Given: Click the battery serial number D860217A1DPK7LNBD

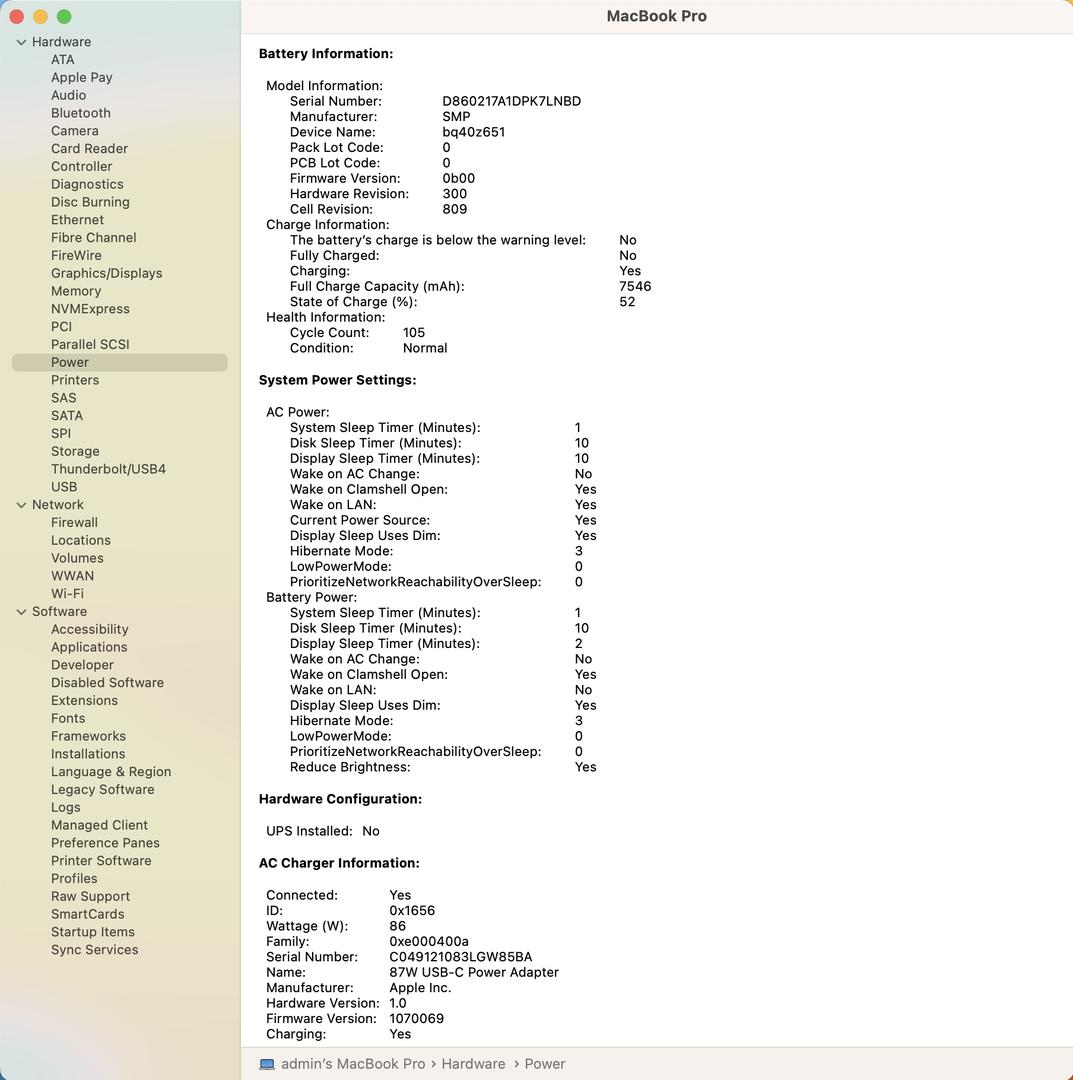Looking at the screenshot, I should 512,101.
